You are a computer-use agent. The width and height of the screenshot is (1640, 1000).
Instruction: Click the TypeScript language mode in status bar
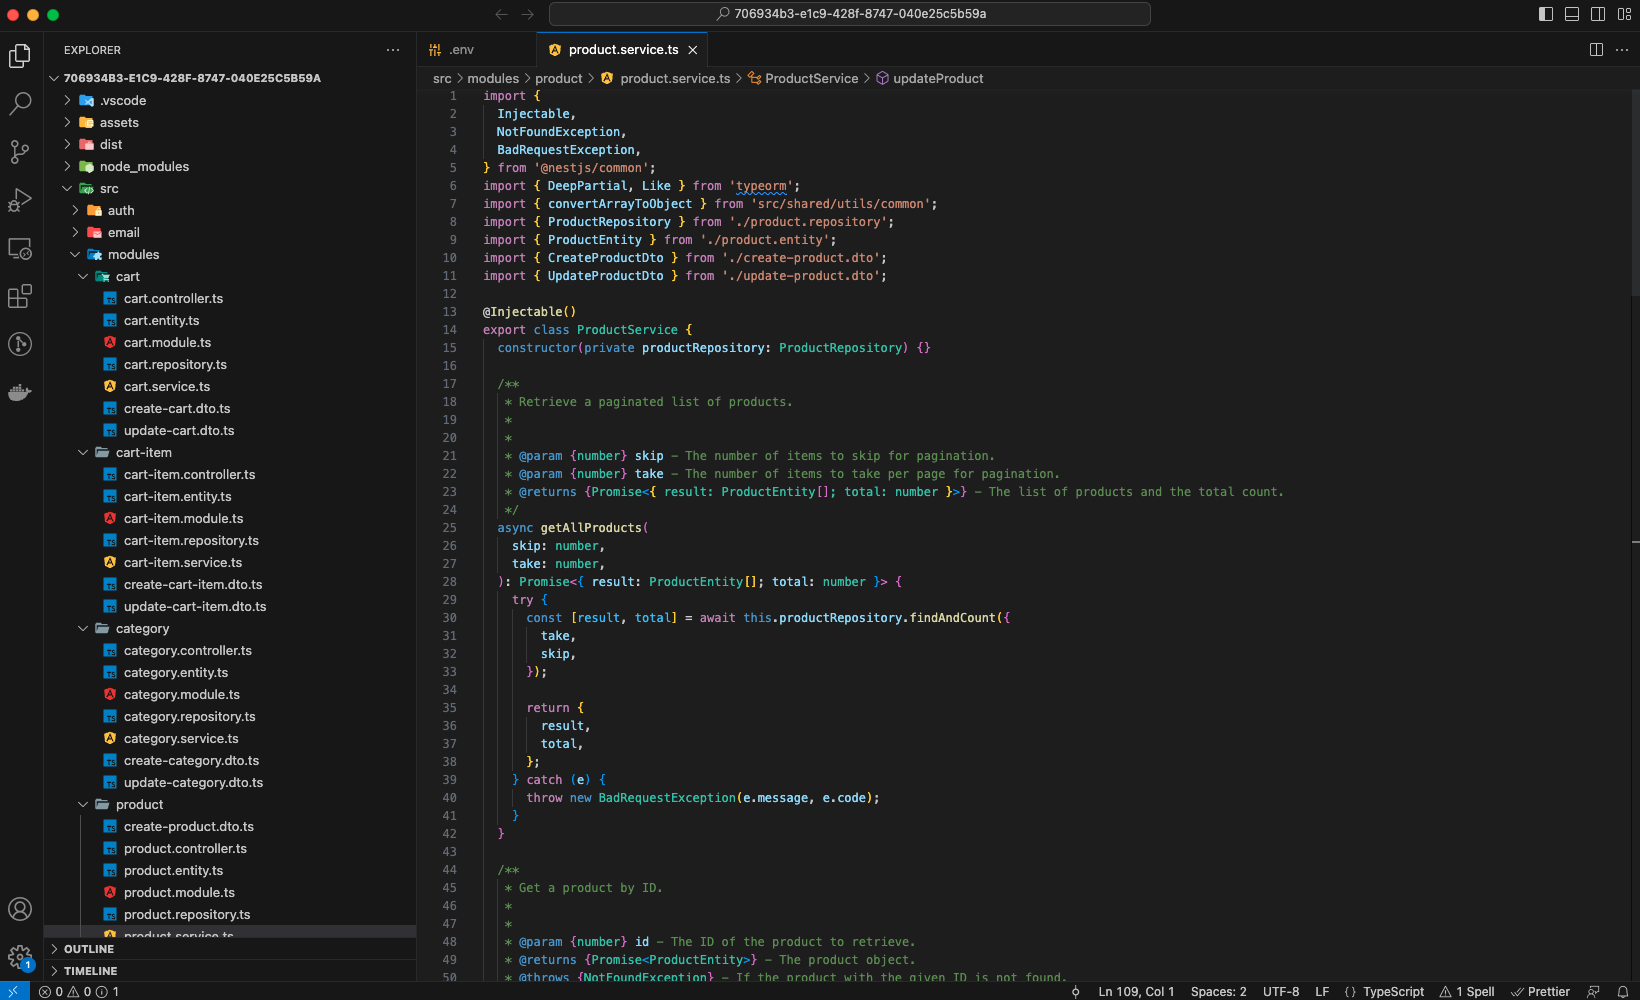(x=1392, y=992)
